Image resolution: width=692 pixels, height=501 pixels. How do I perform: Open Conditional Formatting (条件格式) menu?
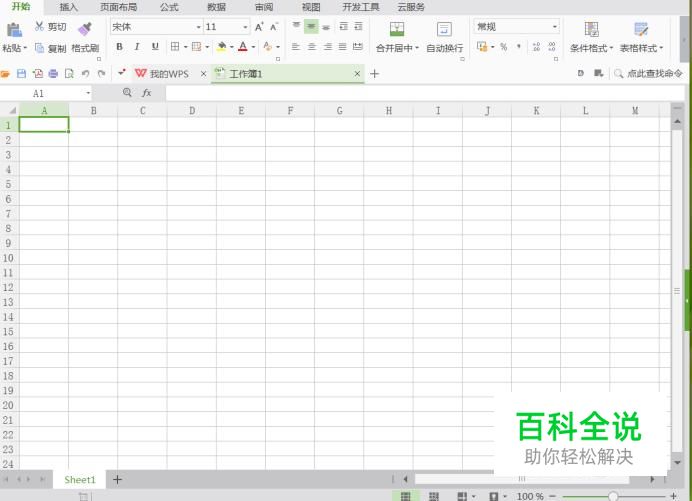(591, 37)
